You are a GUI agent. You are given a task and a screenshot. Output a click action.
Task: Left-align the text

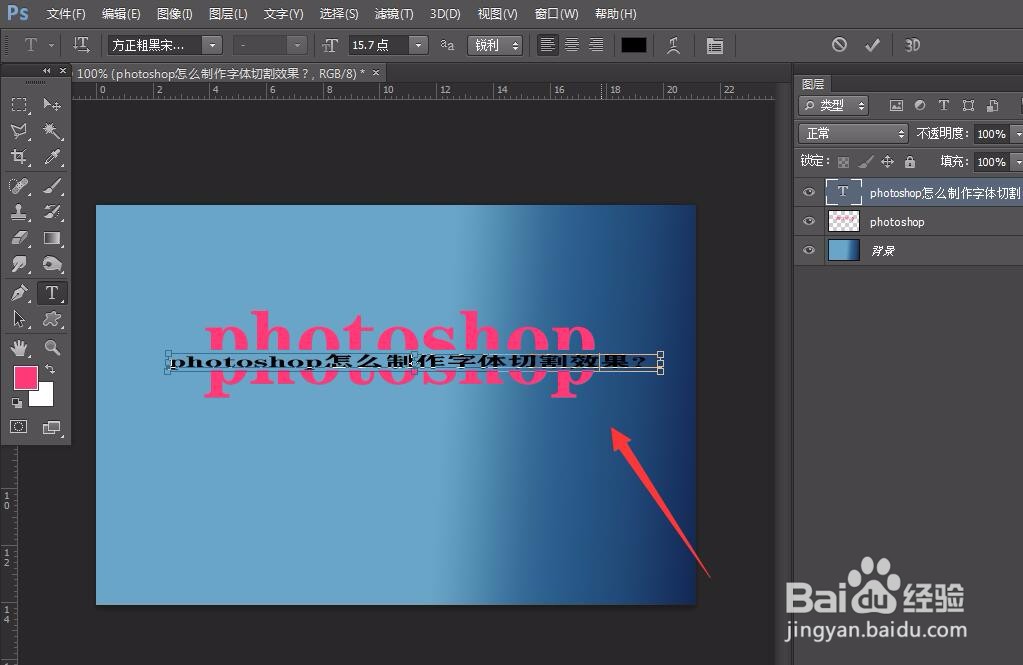pyautogui.click(x=547, y=45)
